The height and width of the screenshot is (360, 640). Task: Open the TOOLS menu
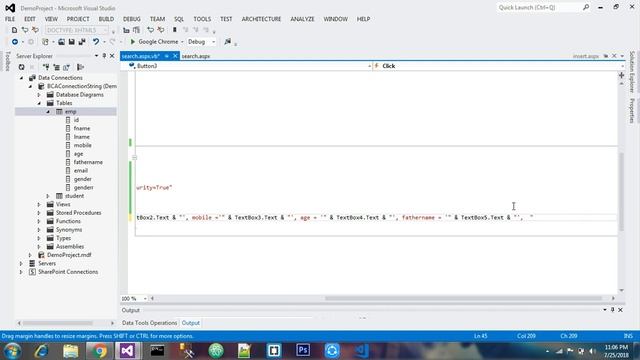[x=202, y=19]
